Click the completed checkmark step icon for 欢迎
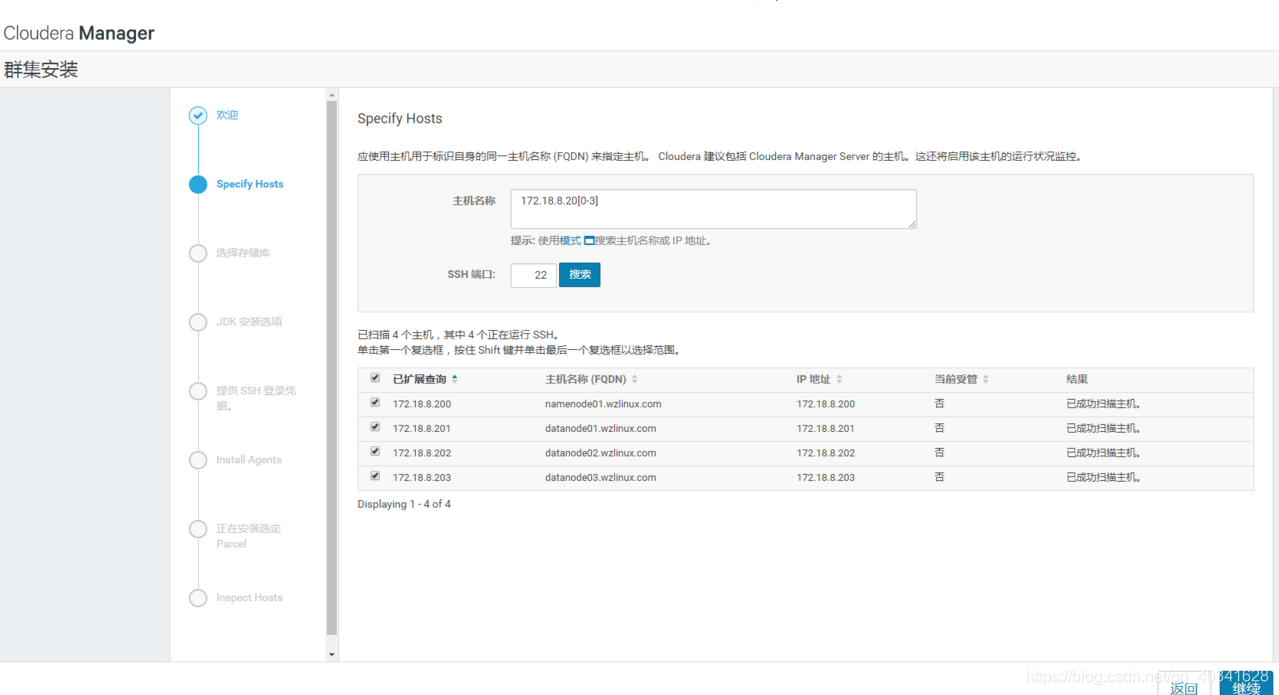1279x695 pixels. (x=198, y=115)
